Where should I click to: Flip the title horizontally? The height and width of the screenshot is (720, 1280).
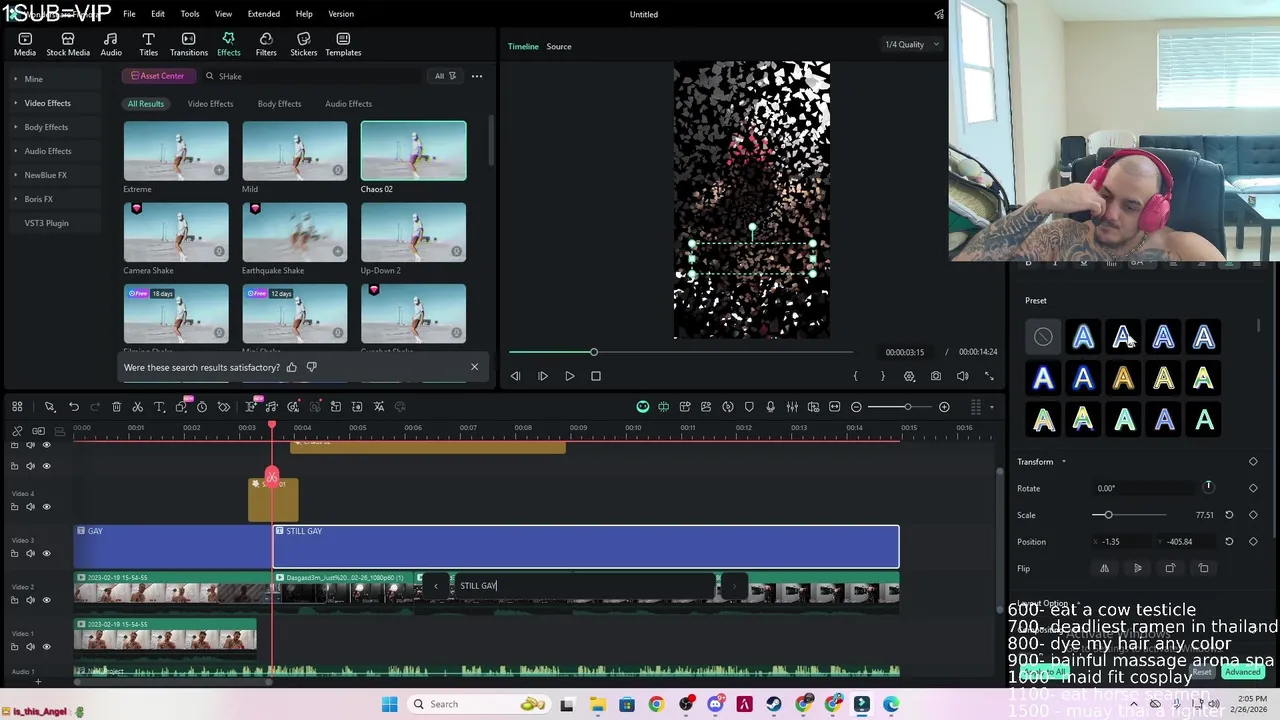1104,568
